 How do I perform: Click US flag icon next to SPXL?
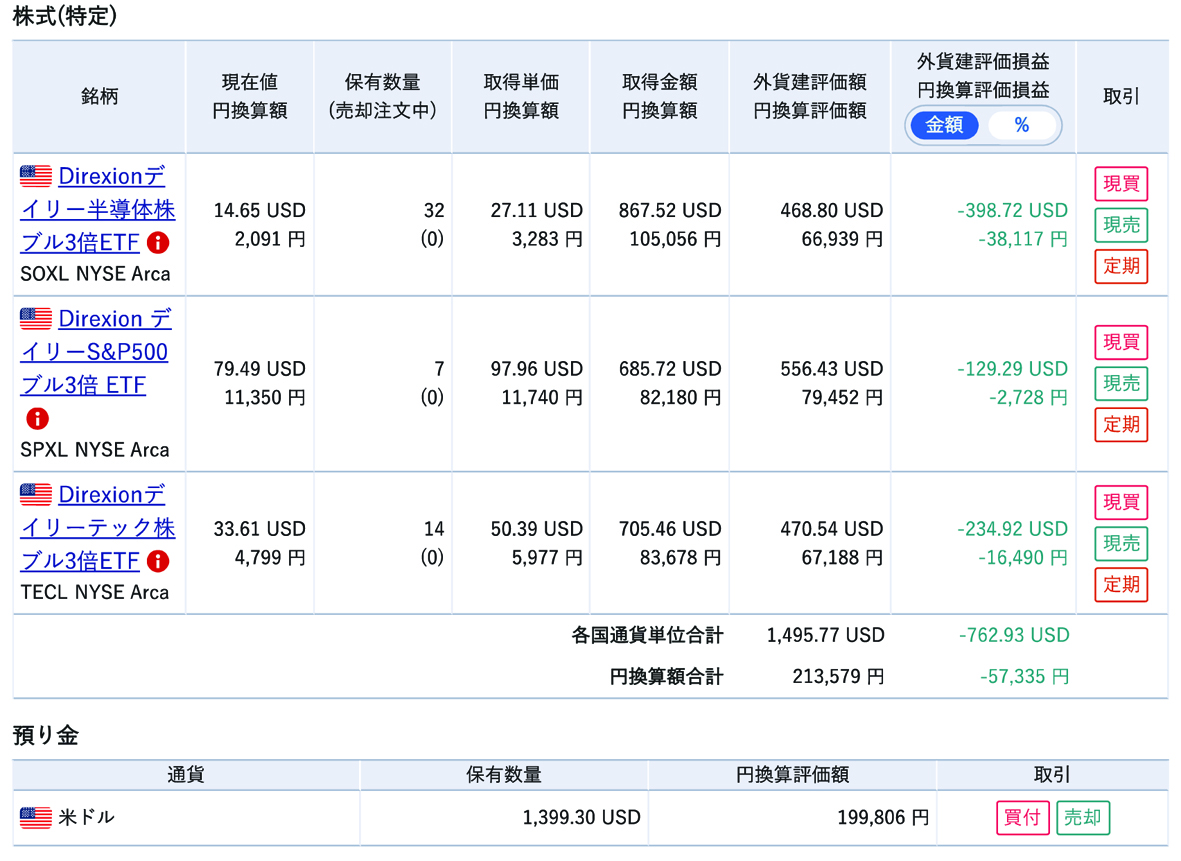[x=36, y=320]
